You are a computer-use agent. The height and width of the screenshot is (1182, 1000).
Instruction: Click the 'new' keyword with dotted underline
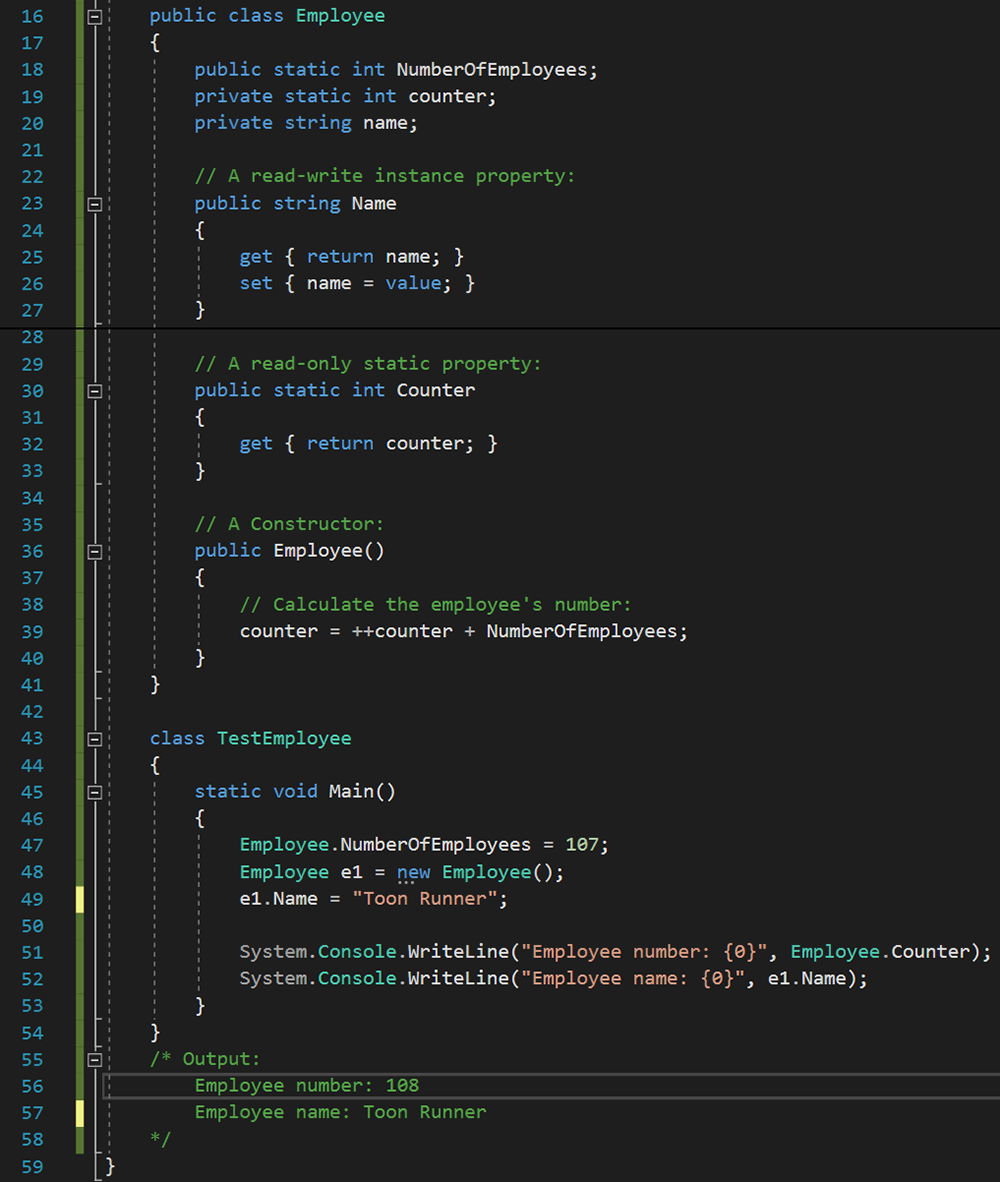pos(413,872)
